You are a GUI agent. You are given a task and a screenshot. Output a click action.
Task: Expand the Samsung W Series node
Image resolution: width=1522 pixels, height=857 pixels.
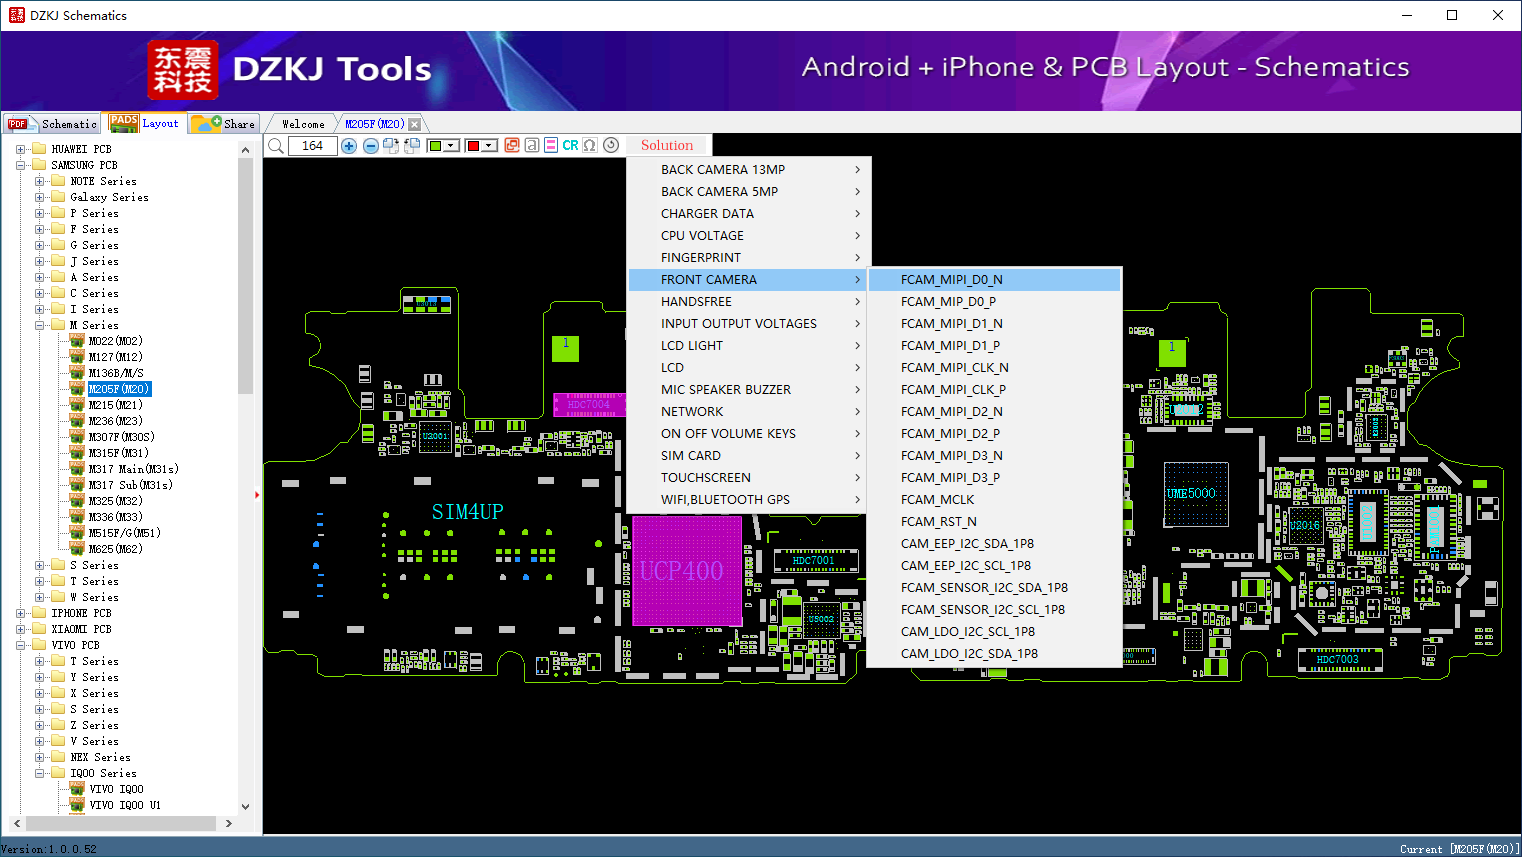pyautogui.click(x=40, y=597)
